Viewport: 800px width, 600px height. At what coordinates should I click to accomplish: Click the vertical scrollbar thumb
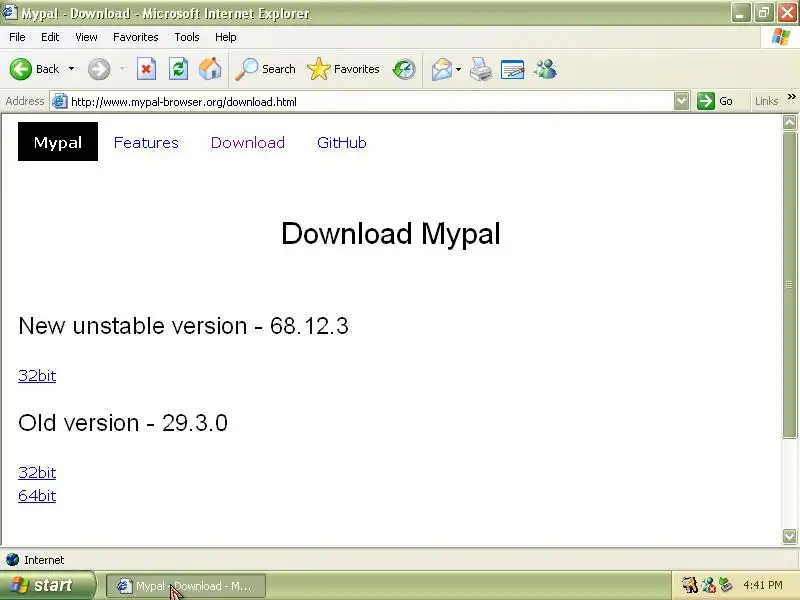point(789,284)
